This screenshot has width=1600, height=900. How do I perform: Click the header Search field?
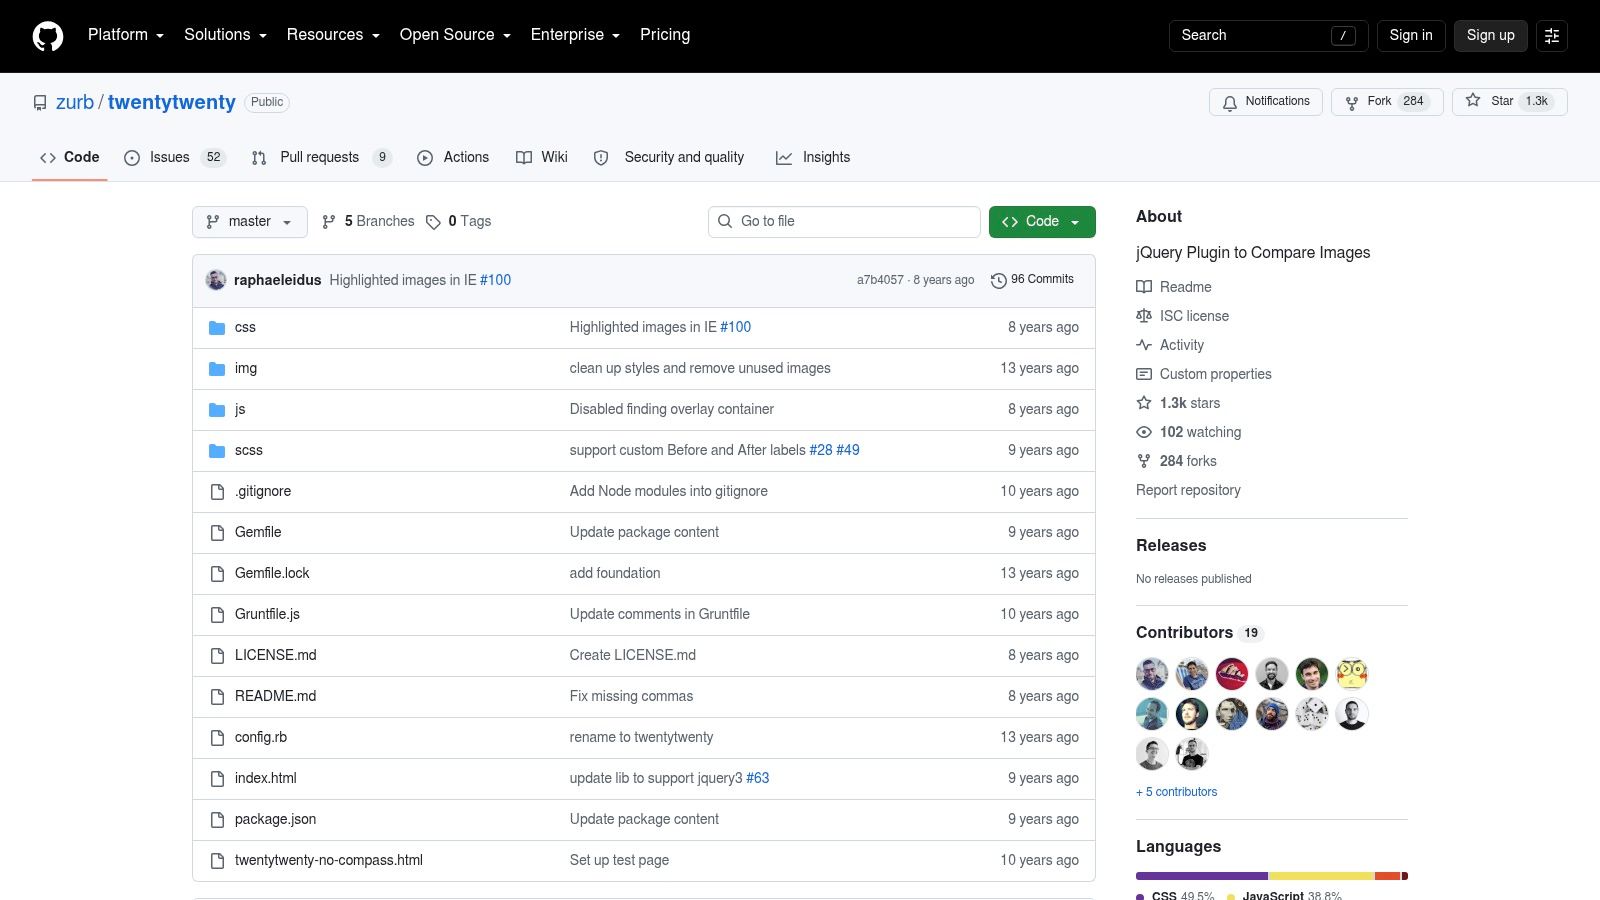(1270, 36)
